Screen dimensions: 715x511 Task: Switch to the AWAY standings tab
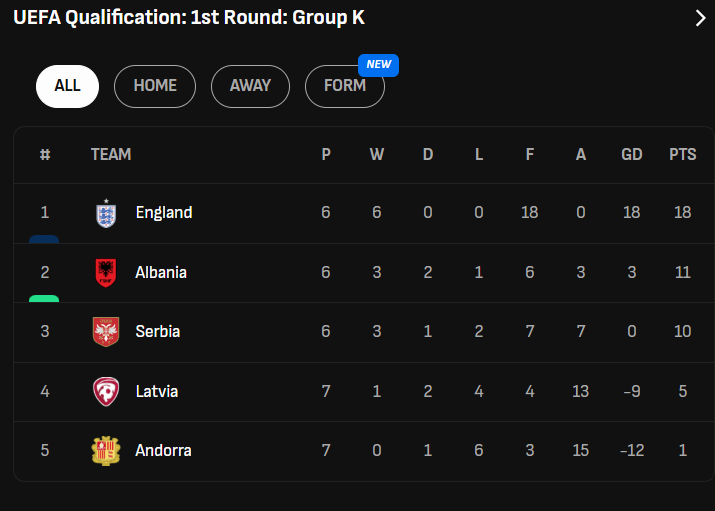pyautogui.click(x=250, y=86)
